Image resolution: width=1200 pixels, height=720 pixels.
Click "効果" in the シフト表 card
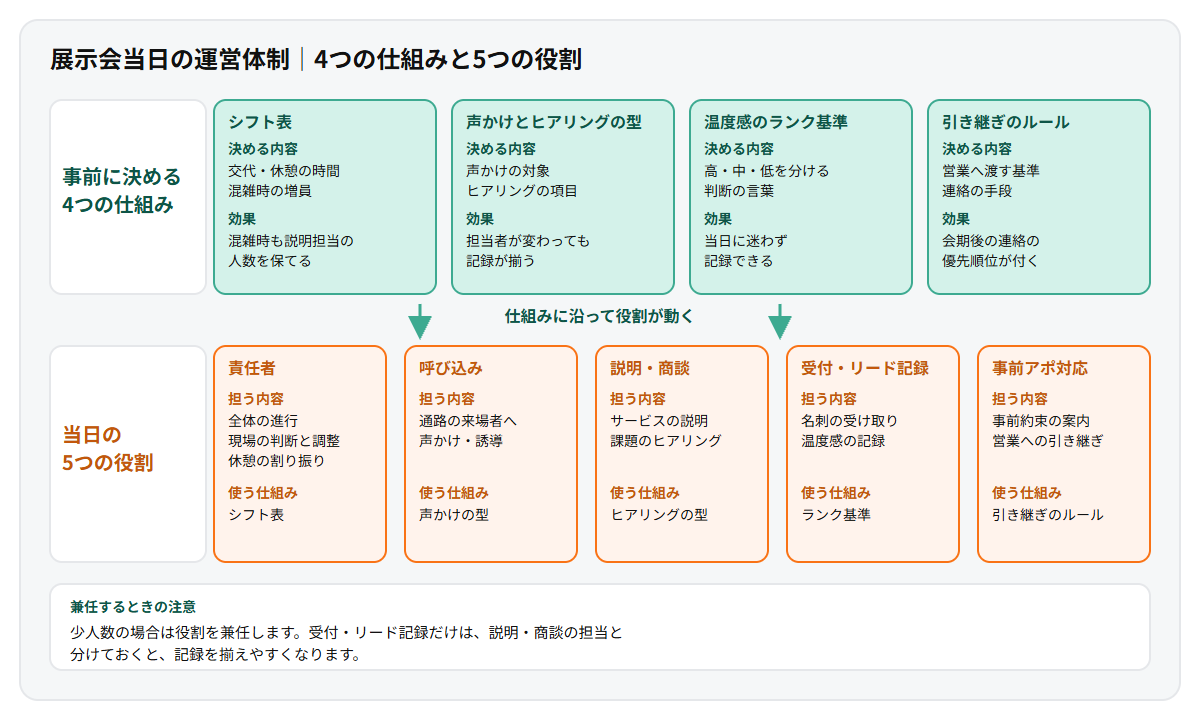(242, 219)
